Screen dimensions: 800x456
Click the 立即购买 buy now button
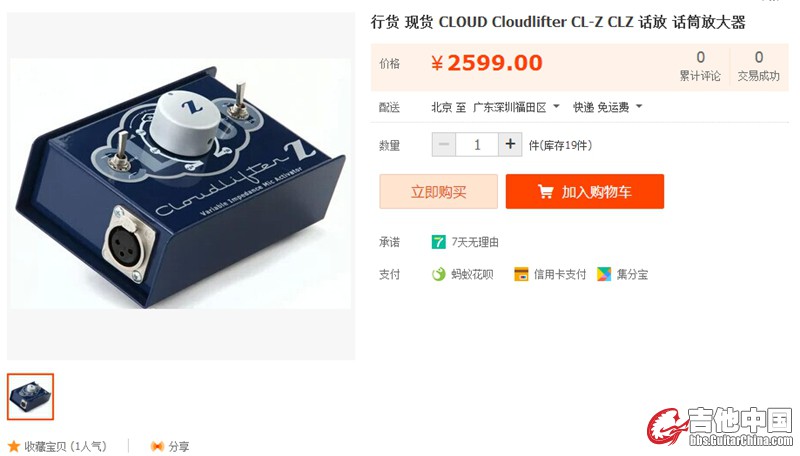click(x=438, y=191)
